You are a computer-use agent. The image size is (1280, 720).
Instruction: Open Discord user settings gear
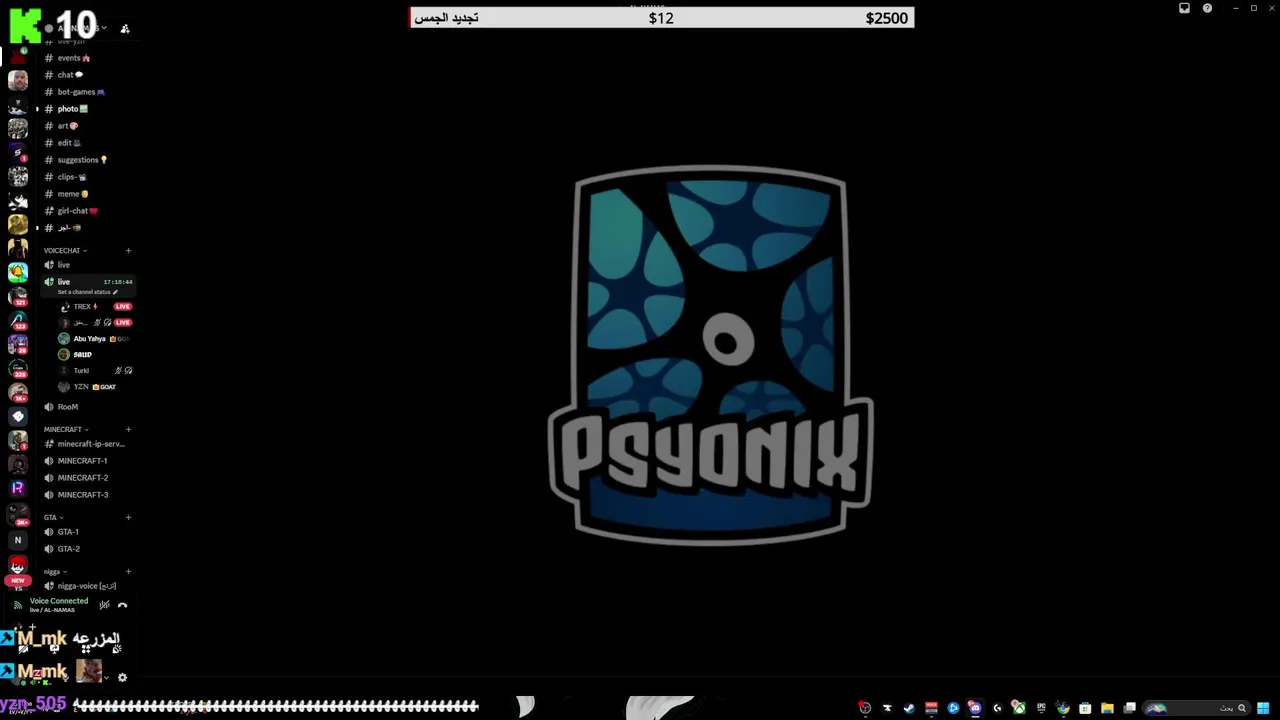[x=122, y=677]
